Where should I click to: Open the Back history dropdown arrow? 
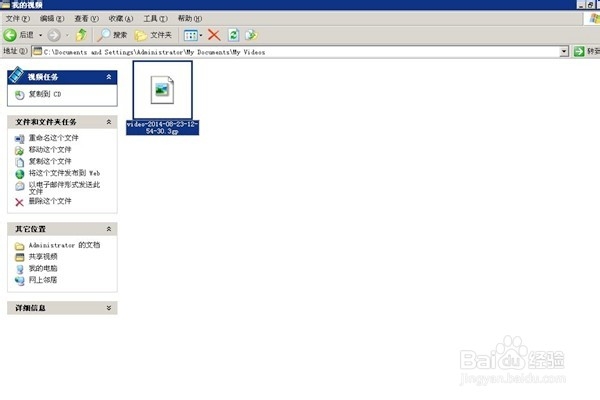[41, 35]
